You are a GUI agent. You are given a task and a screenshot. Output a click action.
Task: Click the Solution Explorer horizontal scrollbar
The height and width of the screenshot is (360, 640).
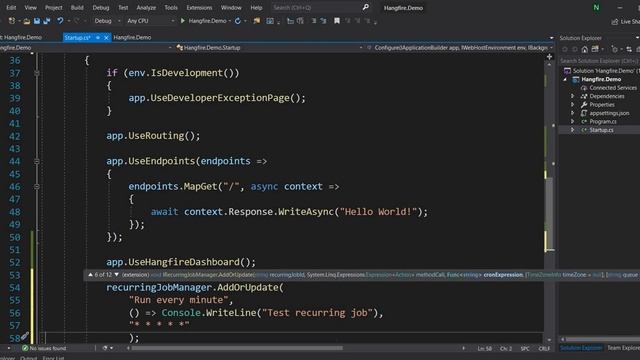click(x=603, y=339)
